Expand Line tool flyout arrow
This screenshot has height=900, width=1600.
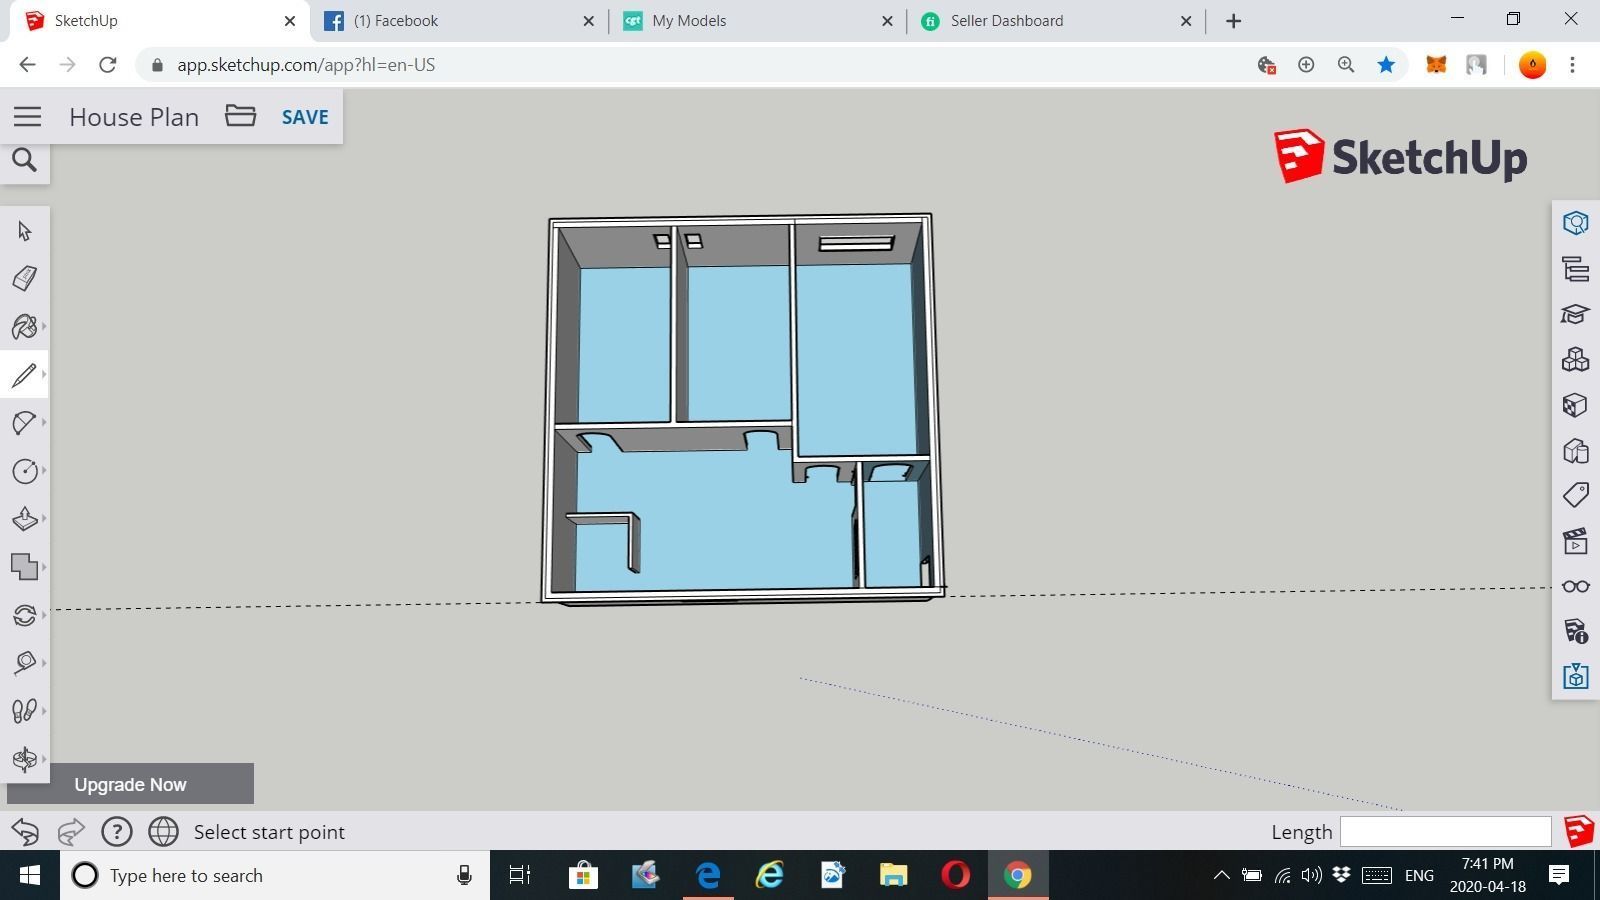pyautogui.click(x=45, y=375)
